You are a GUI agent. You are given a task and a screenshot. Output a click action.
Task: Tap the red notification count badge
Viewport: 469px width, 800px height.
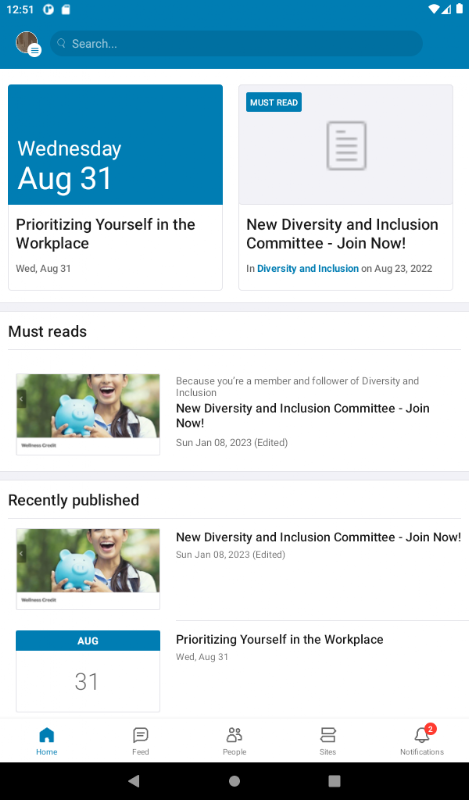[x=430, y=729]
